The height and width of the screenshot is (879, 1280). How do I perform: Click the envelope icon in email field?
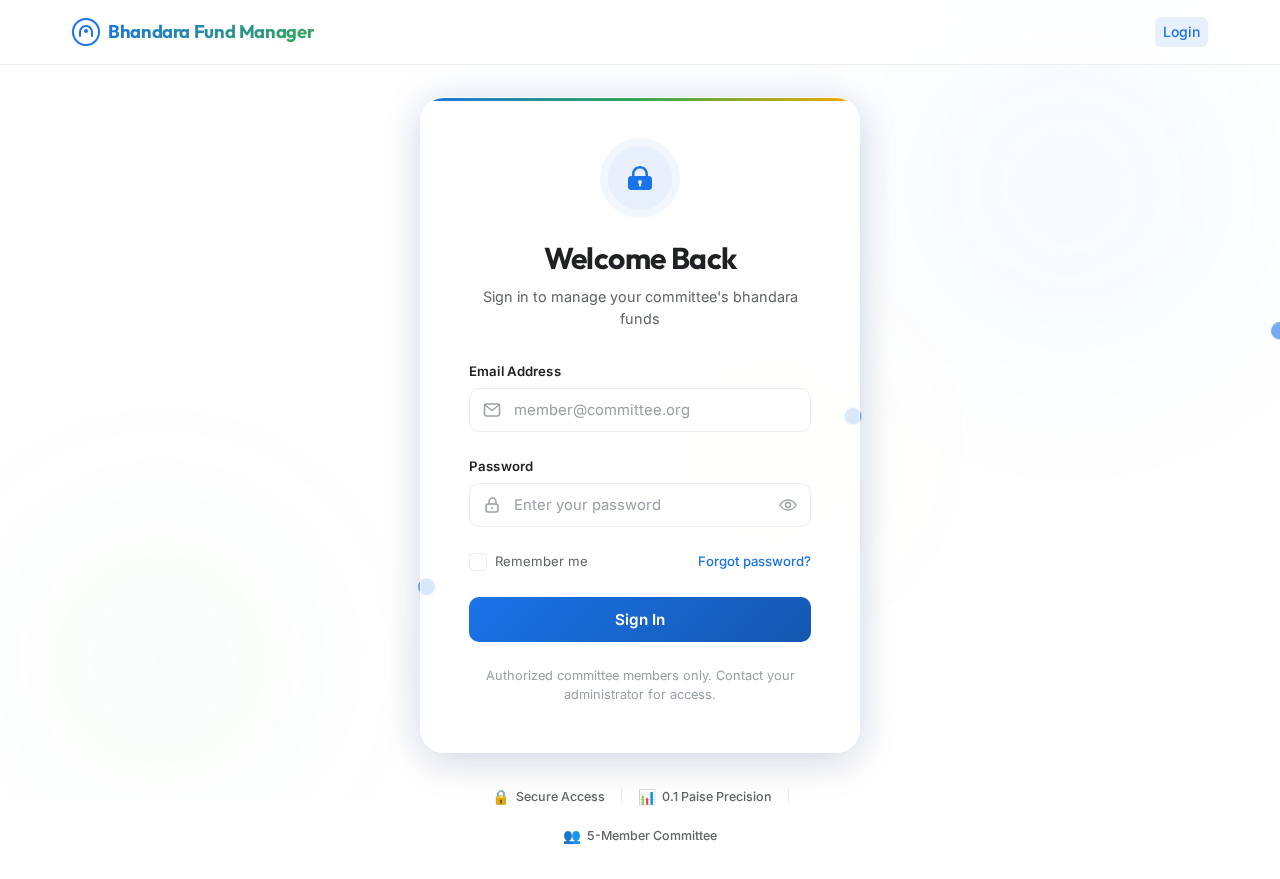[492, 410]
